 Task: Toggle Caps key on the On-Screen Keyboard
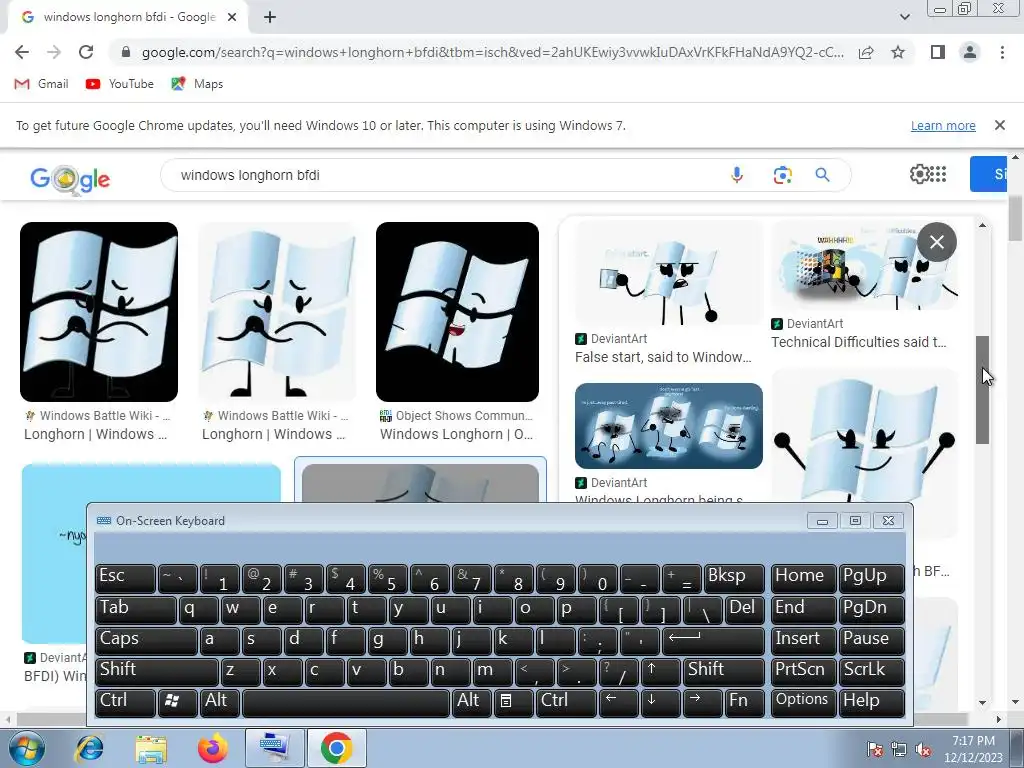[x=146, y=640]
